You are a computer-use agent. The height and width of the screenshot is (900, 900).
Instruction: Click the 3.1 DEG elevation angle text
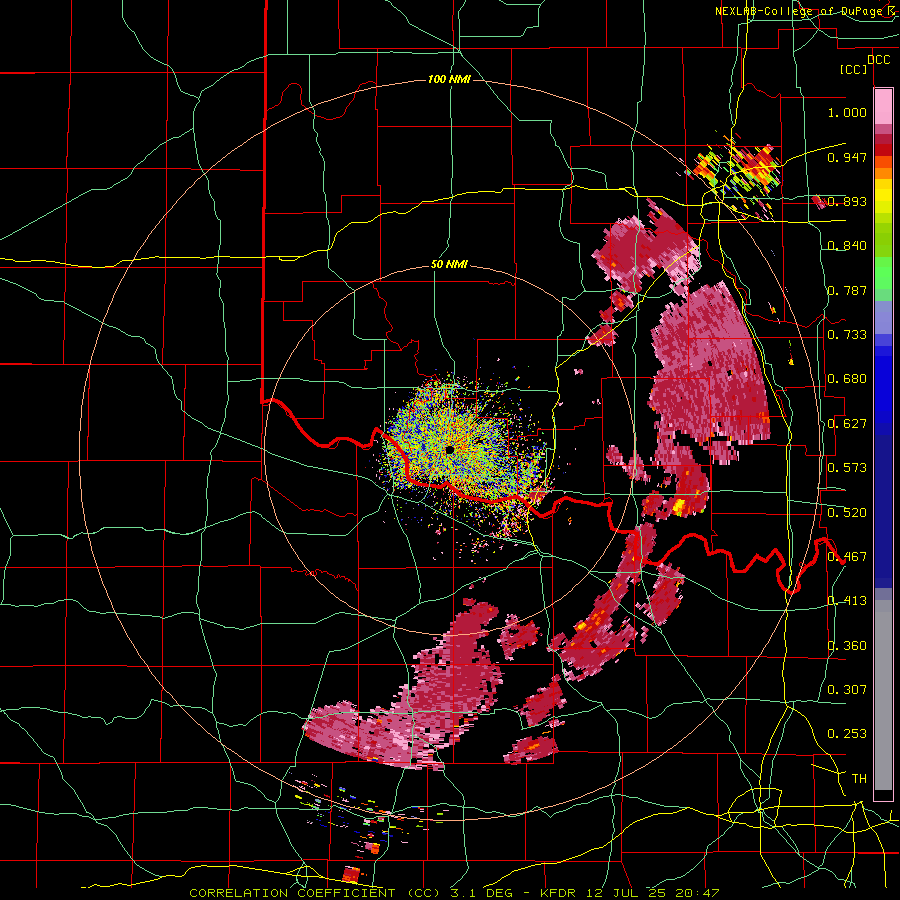tap(482, 893)
